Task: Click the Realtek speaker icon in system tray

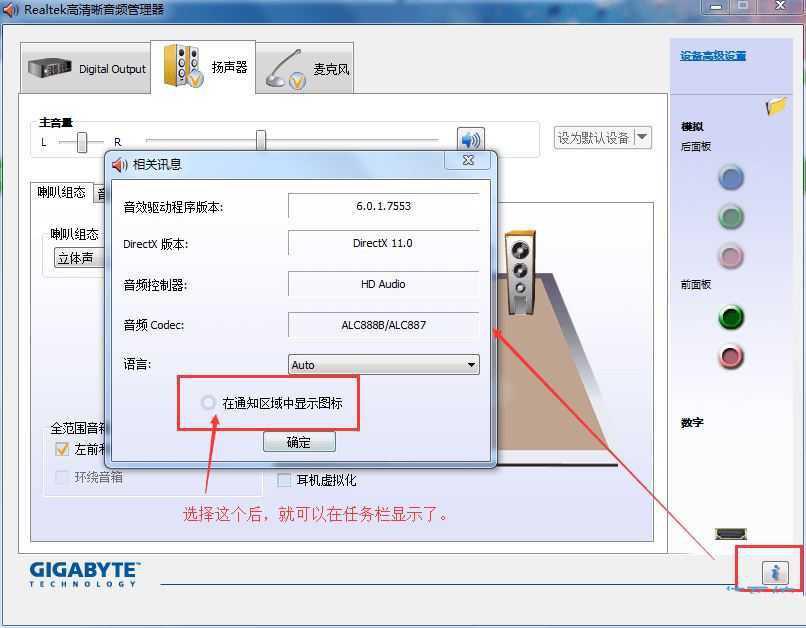Action: (773, 572)
